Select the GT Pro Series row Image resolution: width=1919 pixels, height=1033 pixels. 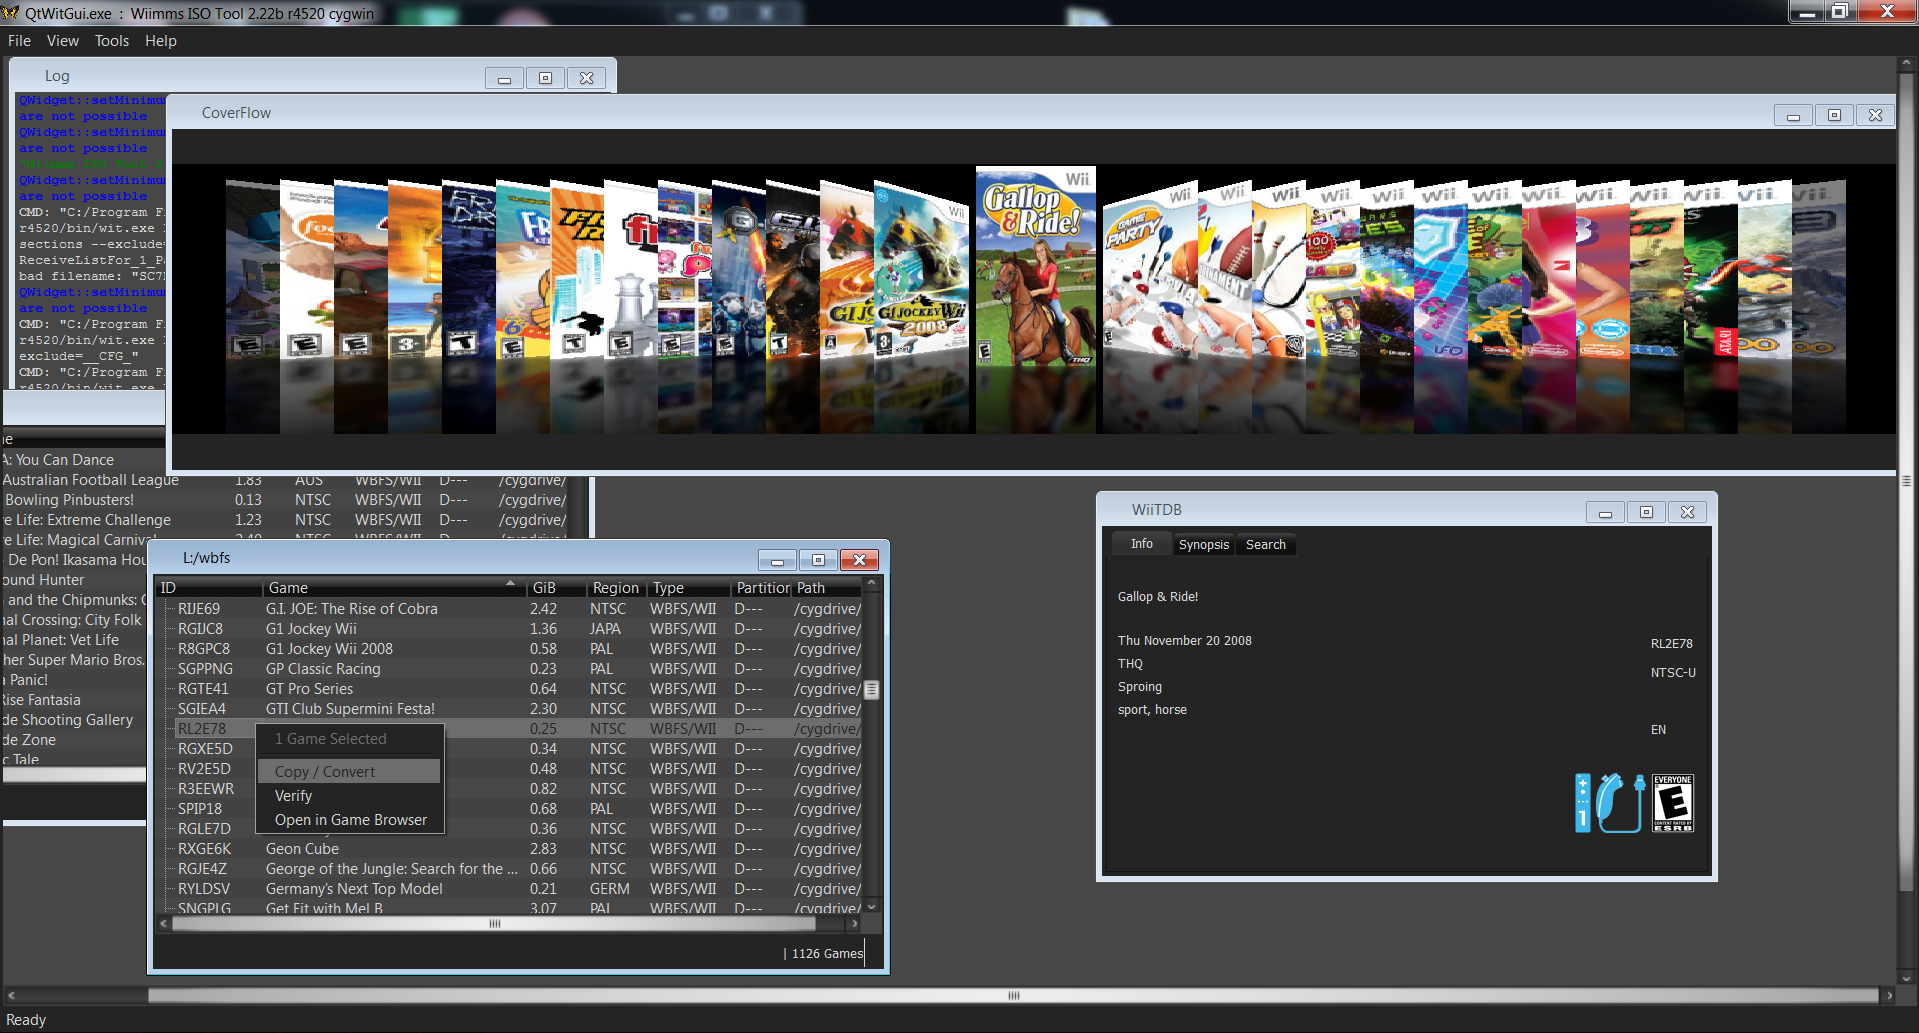click(510, 689)
